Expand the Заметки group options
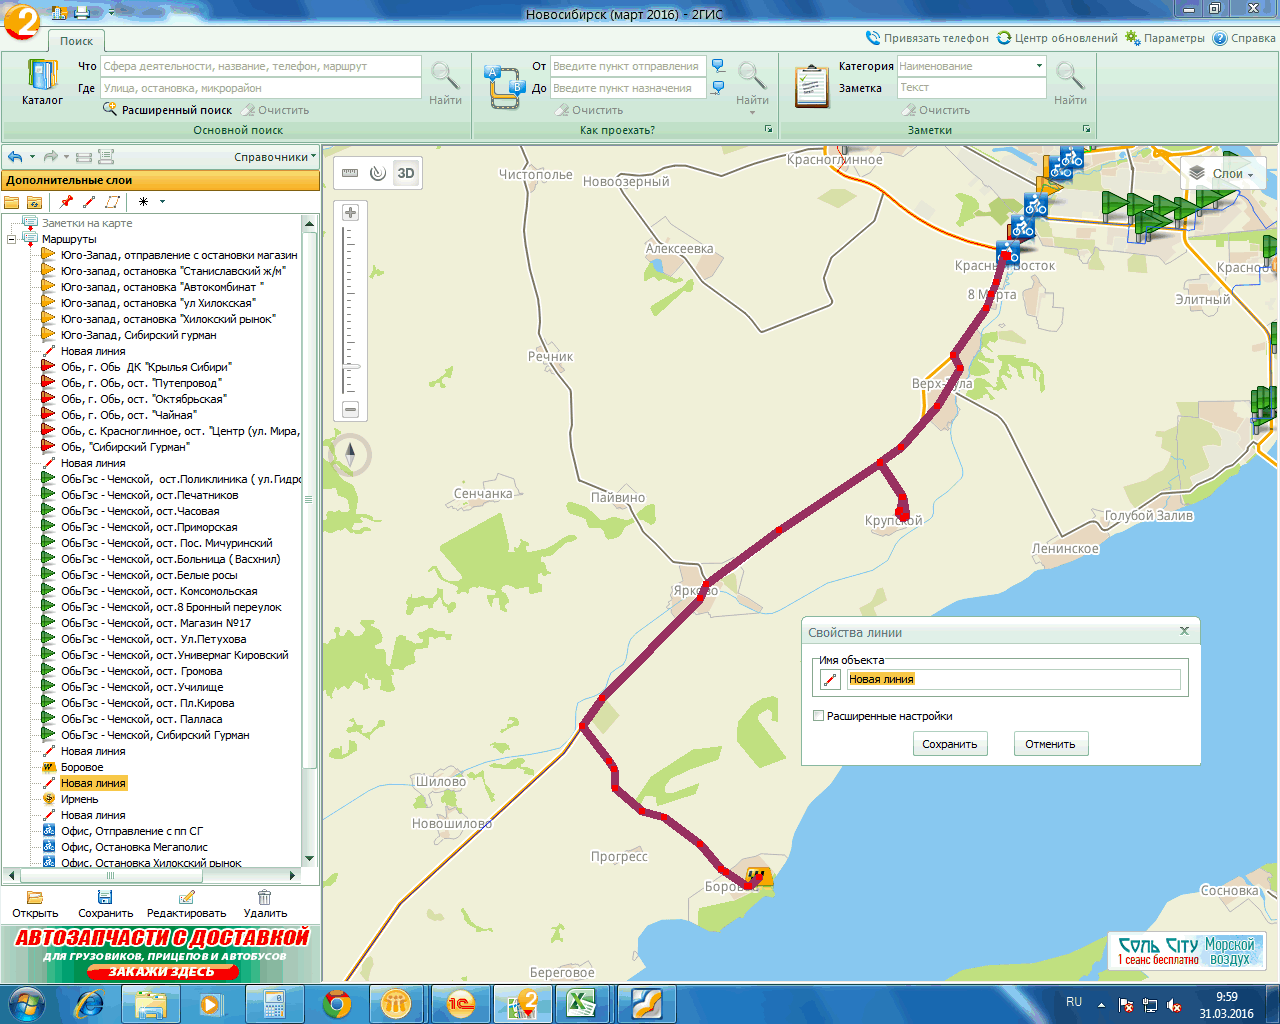 pos(1086,130)
